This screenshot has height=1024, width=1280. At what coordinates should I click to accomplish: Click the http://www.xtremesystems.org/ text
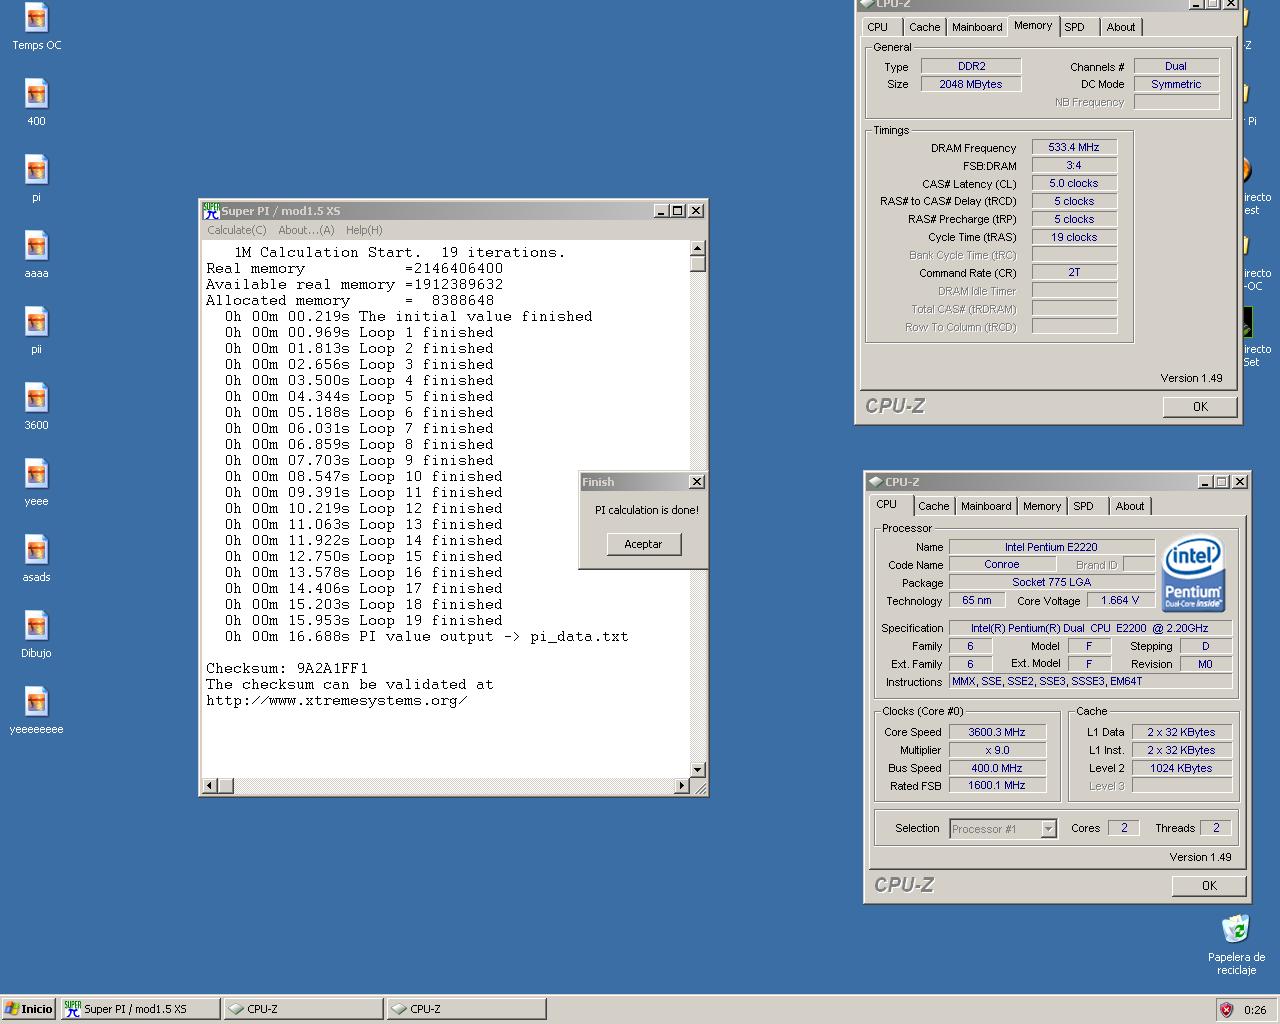(336, 700)
